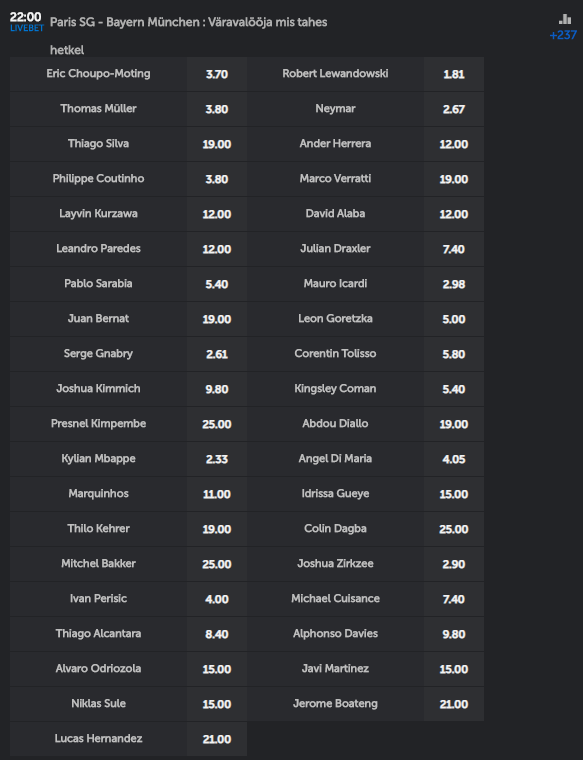This screenshot has width=583, height=760.
Task: Click Presnel Kimpembe odds 25.00
Action: click(217, 424)
